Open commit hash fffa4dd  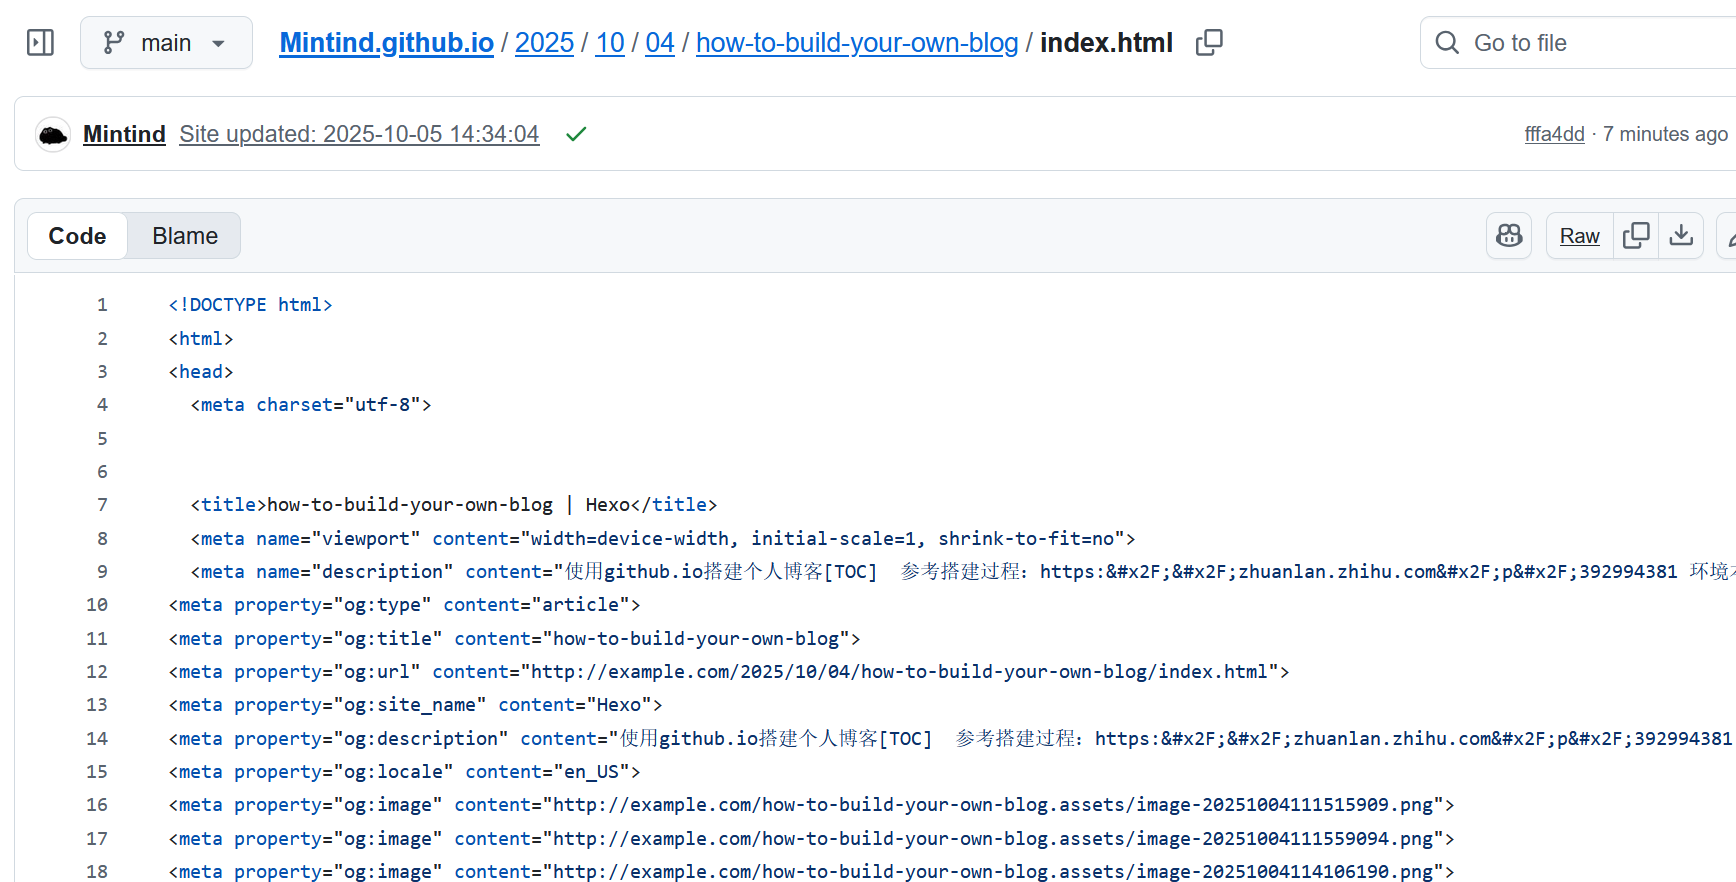click(1554, 134)
